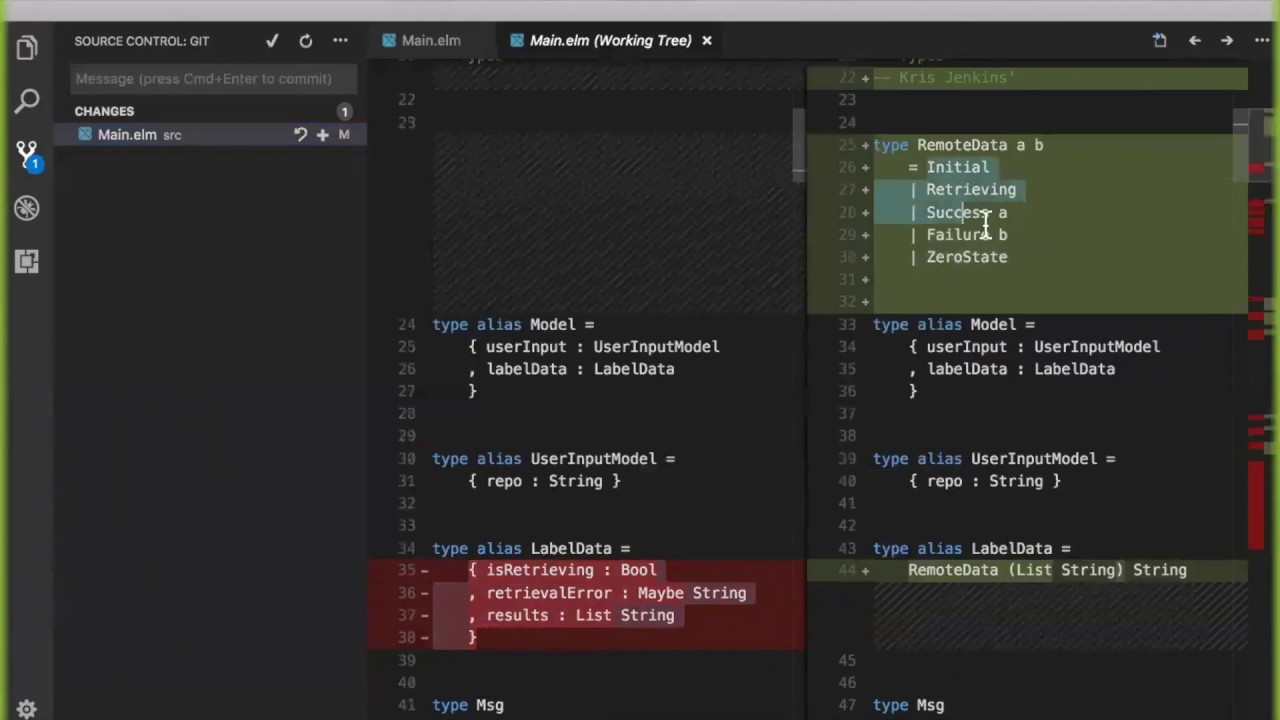Image resolution: width=1280 pixels, height=720 pixels.
Task: Click '{ repo : String }' in right pane
Action: (984, 481)
